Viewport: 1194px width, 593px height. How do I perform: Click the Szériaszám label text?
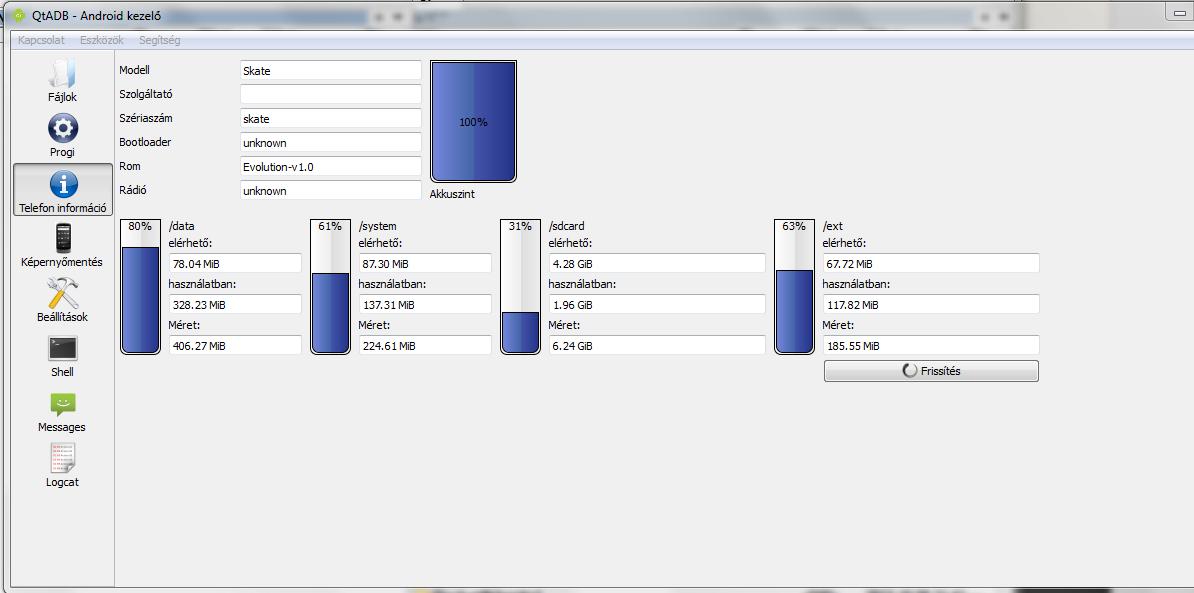(x=145, y=118)
